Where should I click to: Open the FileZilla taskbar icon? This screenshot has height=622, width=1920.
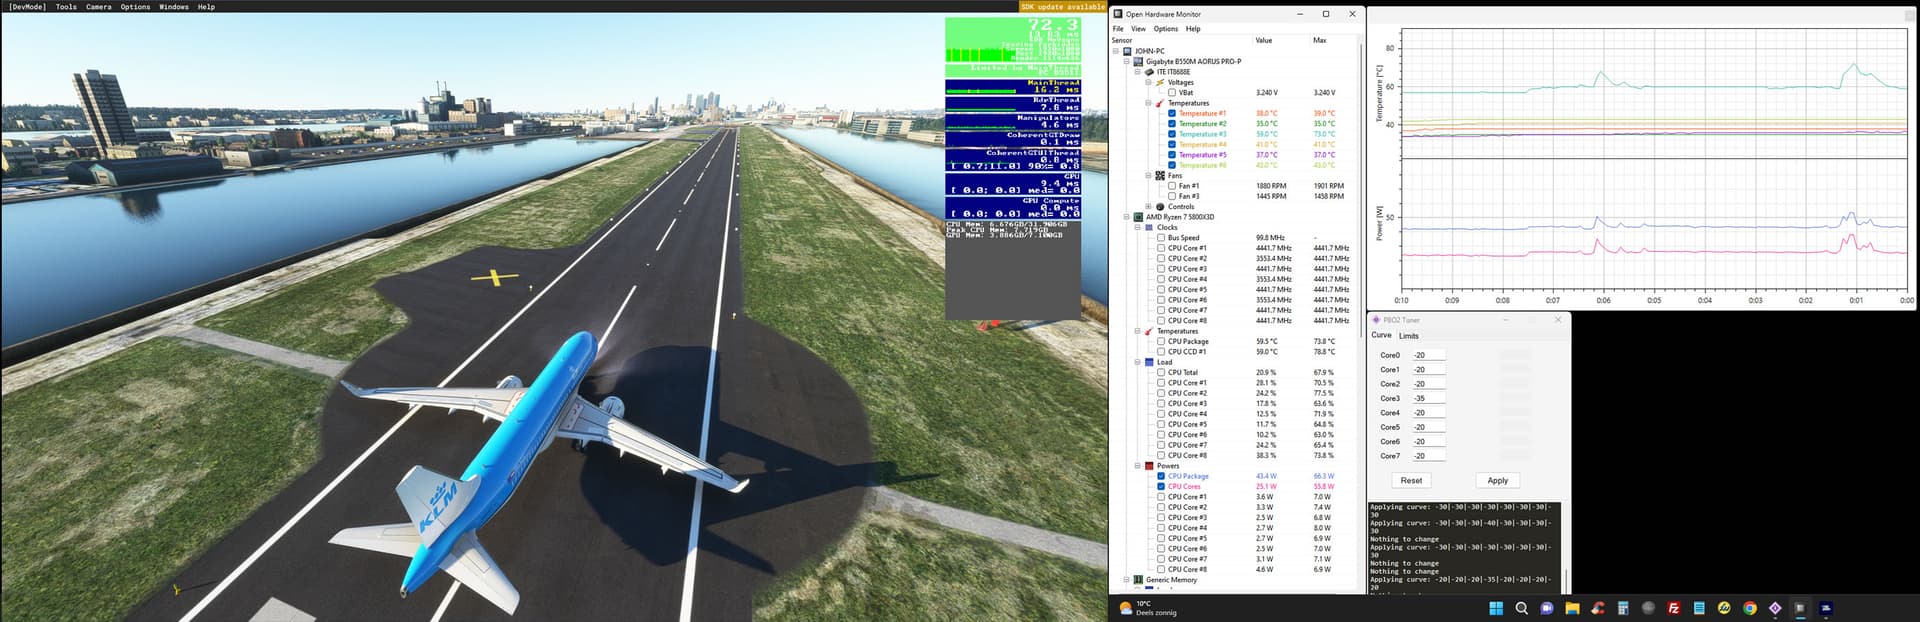[x=1673, y=608]
